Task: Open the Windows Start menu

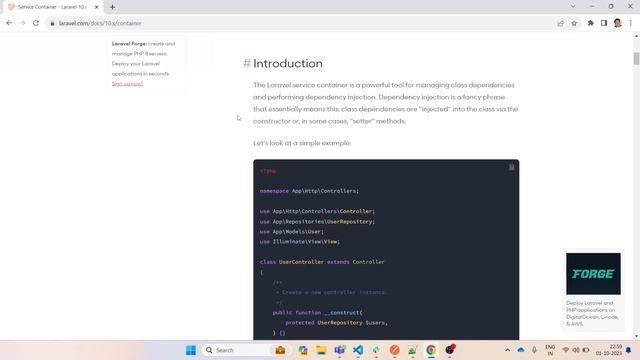Action: click(x=191, y=350)
